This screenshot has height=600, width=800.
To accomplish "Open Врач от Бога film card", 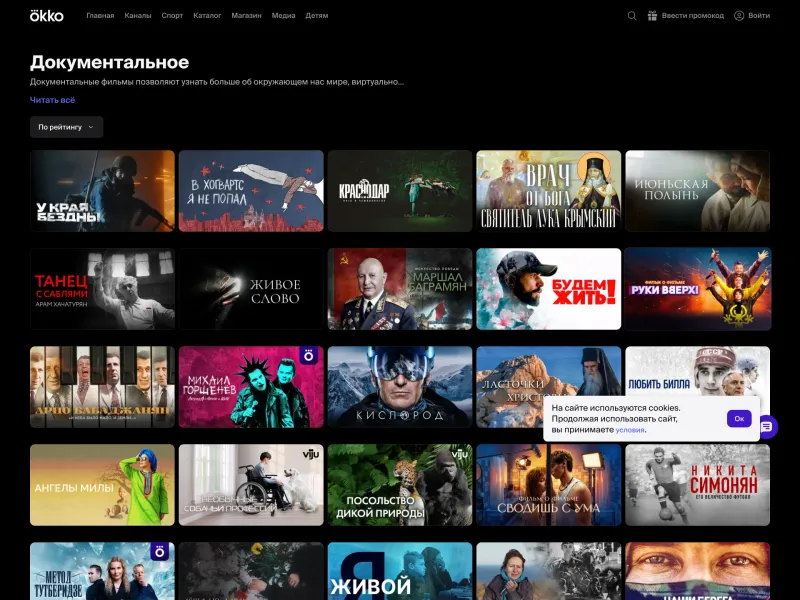I will (x=548, y=191).
